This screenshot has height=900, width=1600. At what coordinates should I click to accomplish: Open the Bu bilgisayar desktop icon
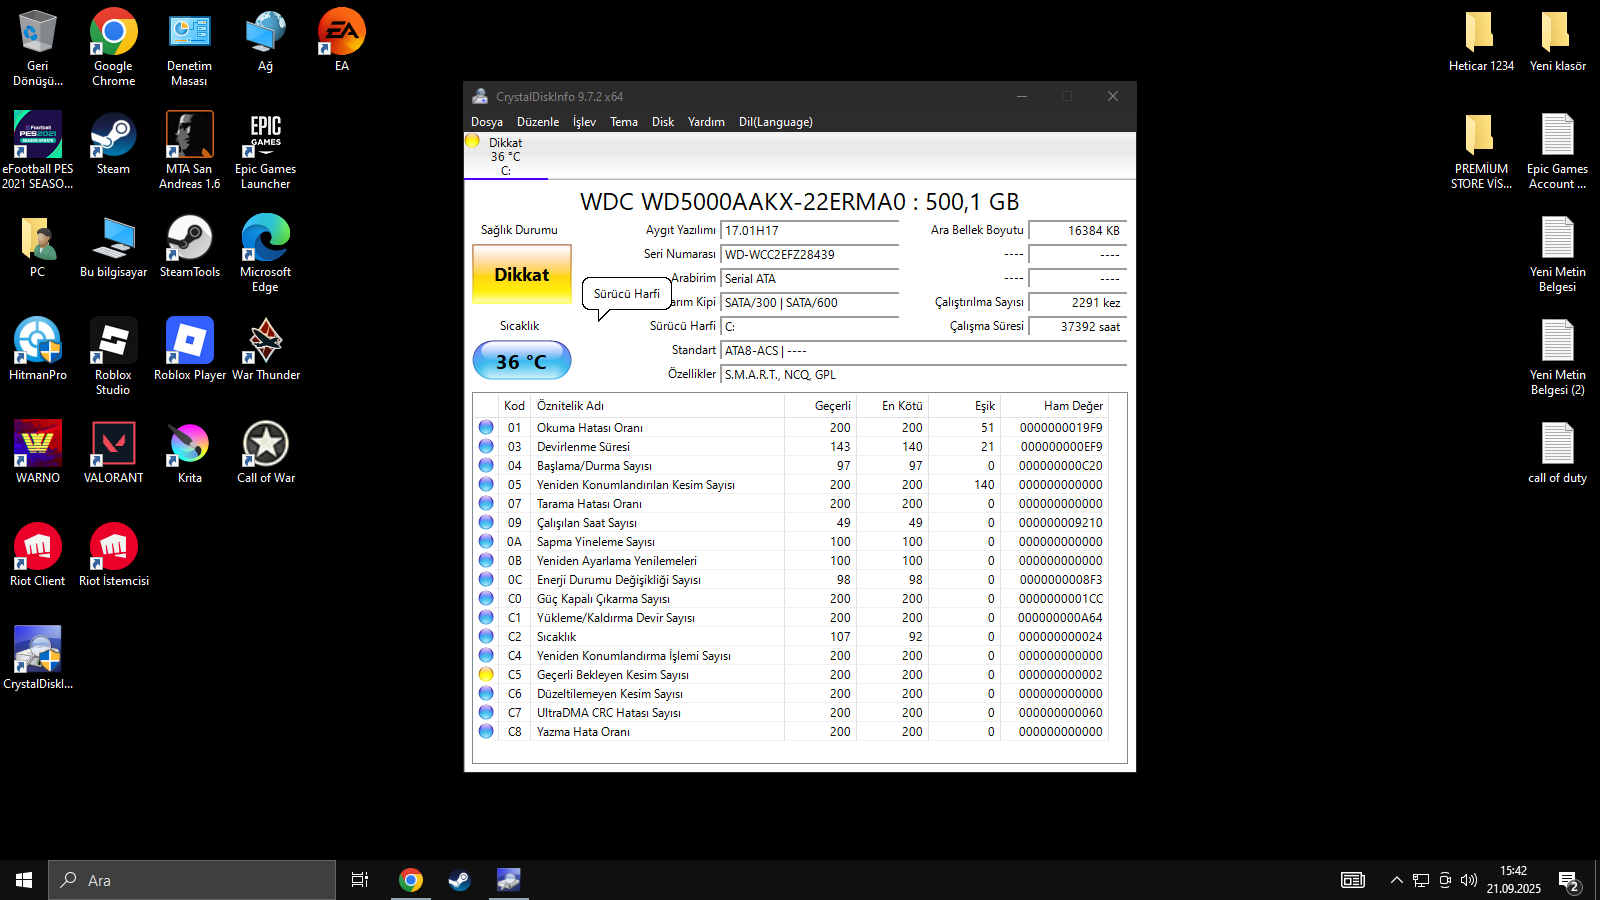[x=114, y=247]
